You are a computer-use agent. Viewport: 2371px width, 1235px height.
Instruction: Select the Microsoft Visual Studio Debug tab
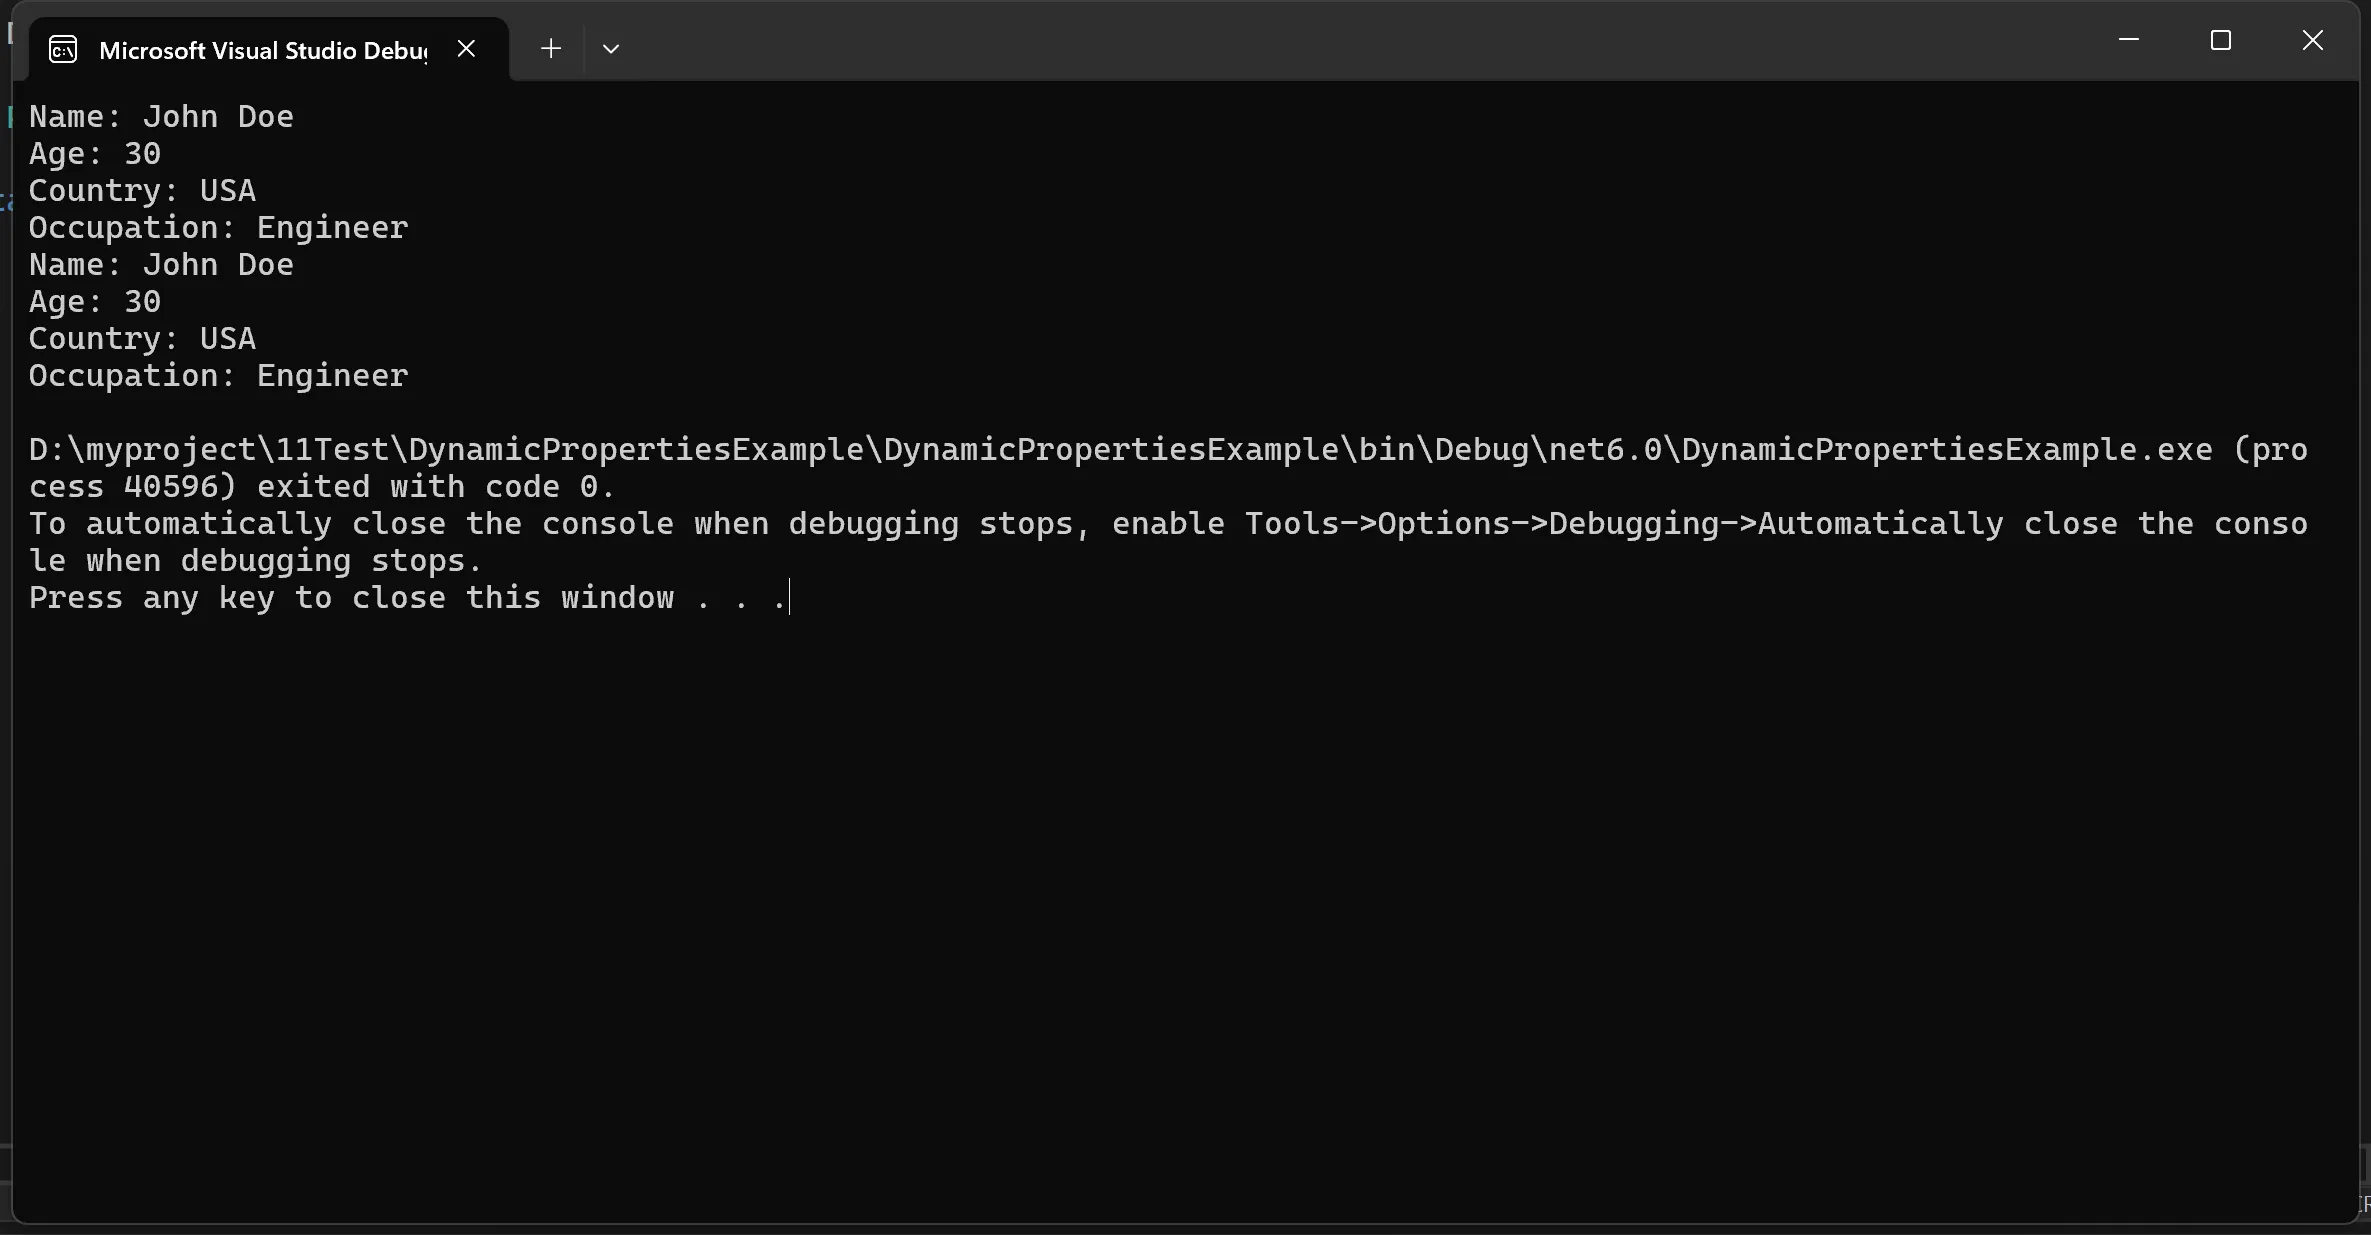[x=262, y=50]
